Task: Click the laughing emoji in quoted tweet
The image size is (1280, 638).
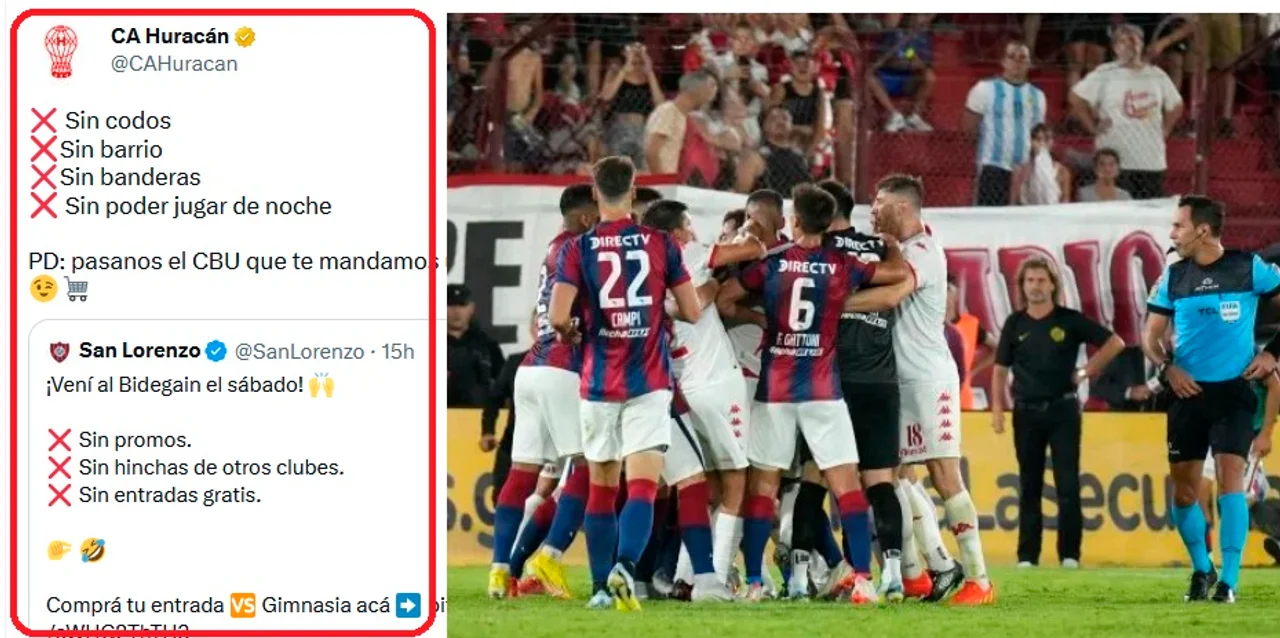Action: pyautogui.click(x=93, y=549)
